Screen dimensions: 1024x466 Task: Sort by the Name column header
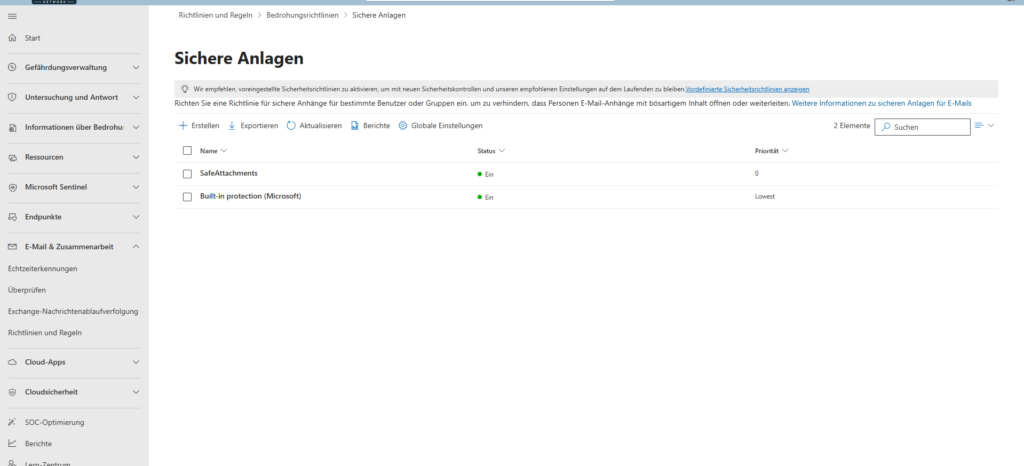click(213, 151)
